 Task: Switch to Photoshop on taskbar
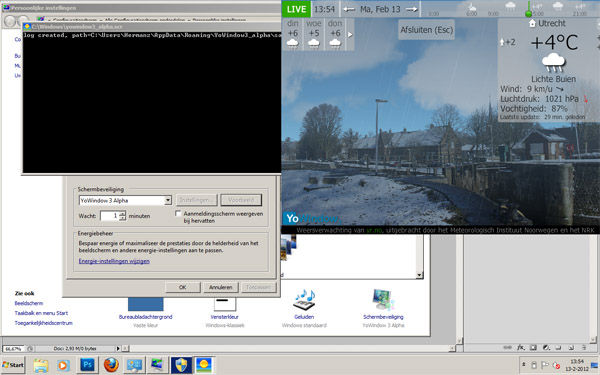click(87, 365)
